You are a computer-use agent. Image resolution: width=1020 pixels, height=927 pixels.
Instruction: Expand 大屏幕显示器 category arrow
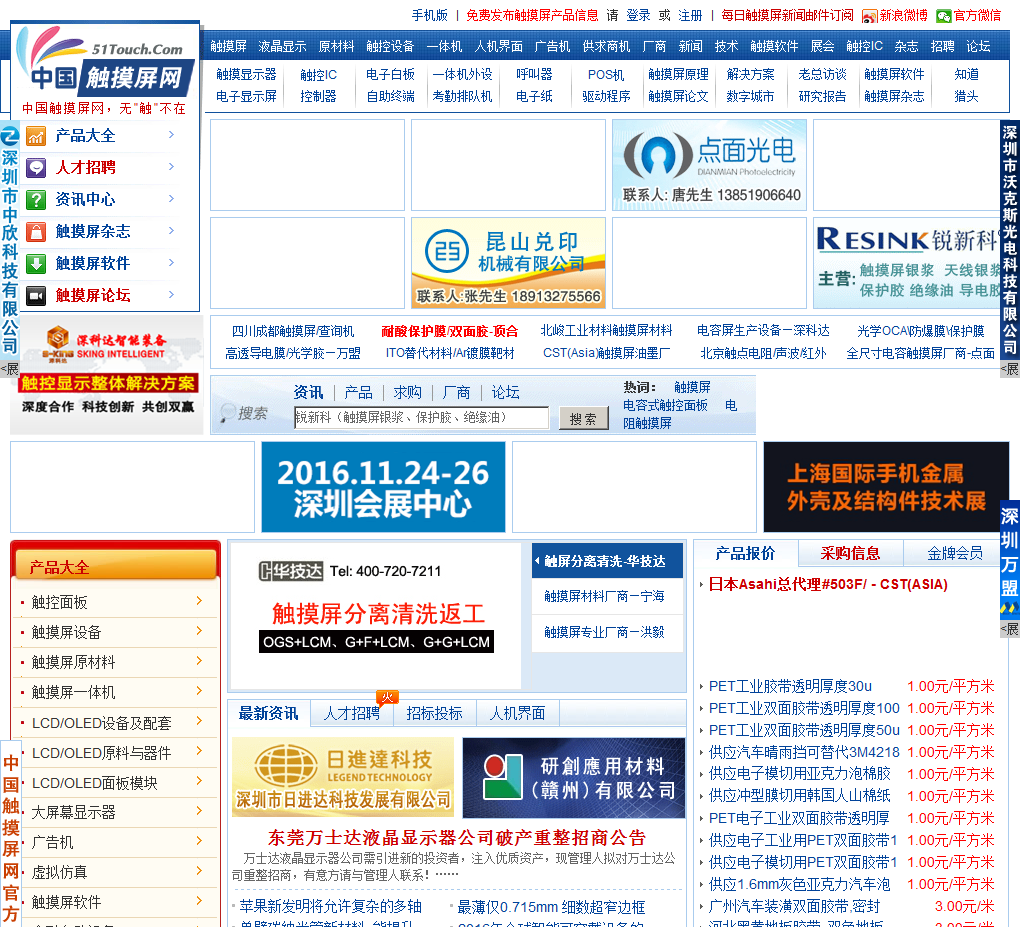click(200, 811)
